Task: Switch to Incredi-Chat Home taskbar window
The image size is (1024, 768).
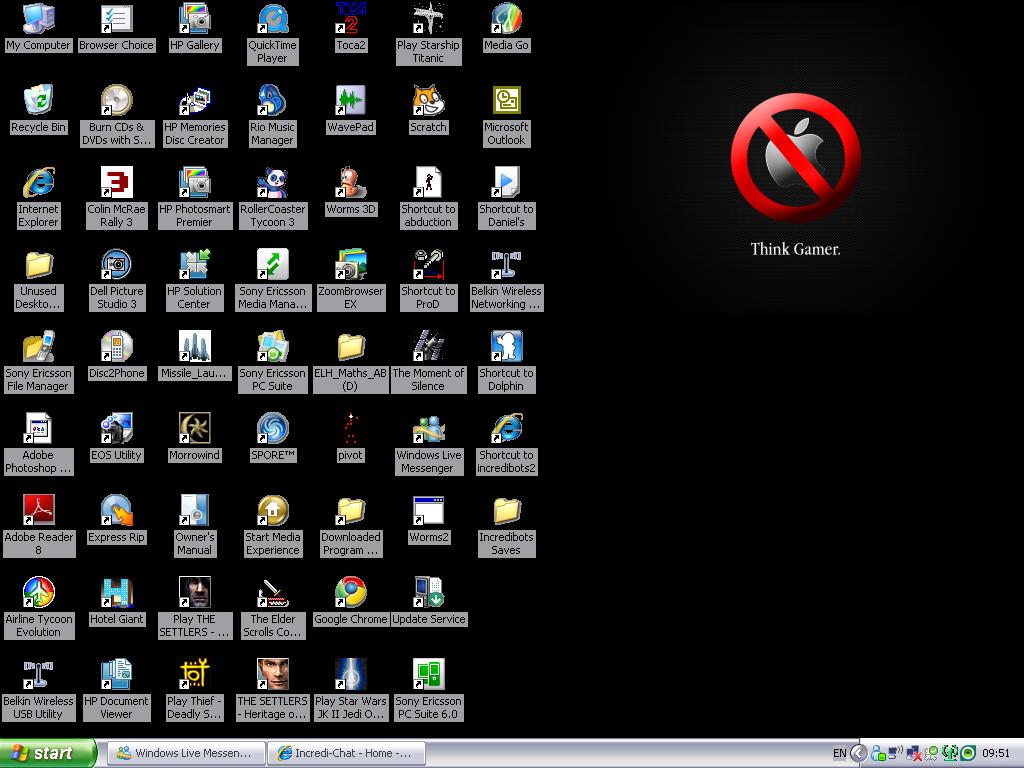Action: [x=346, y=753]
